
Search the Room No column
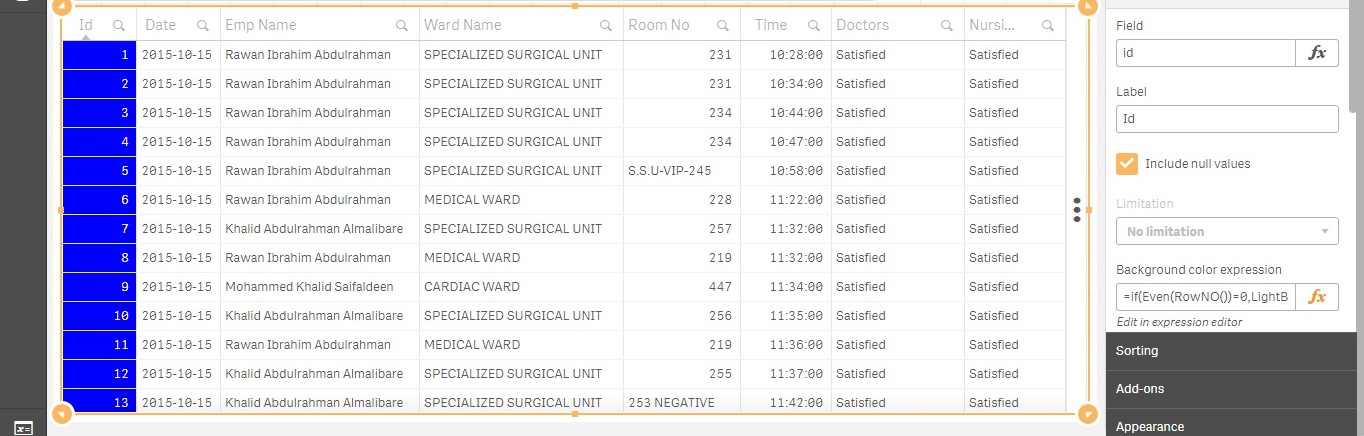pos(723,25)
